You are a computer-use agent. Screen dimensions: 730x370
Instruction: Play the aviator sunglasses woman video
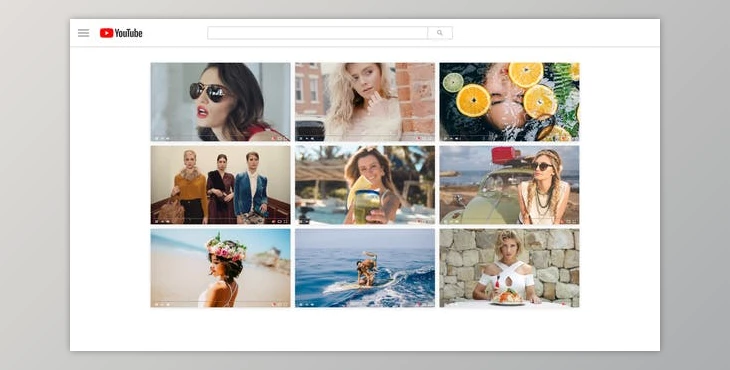pyautogui.click(x=156, y=138)
